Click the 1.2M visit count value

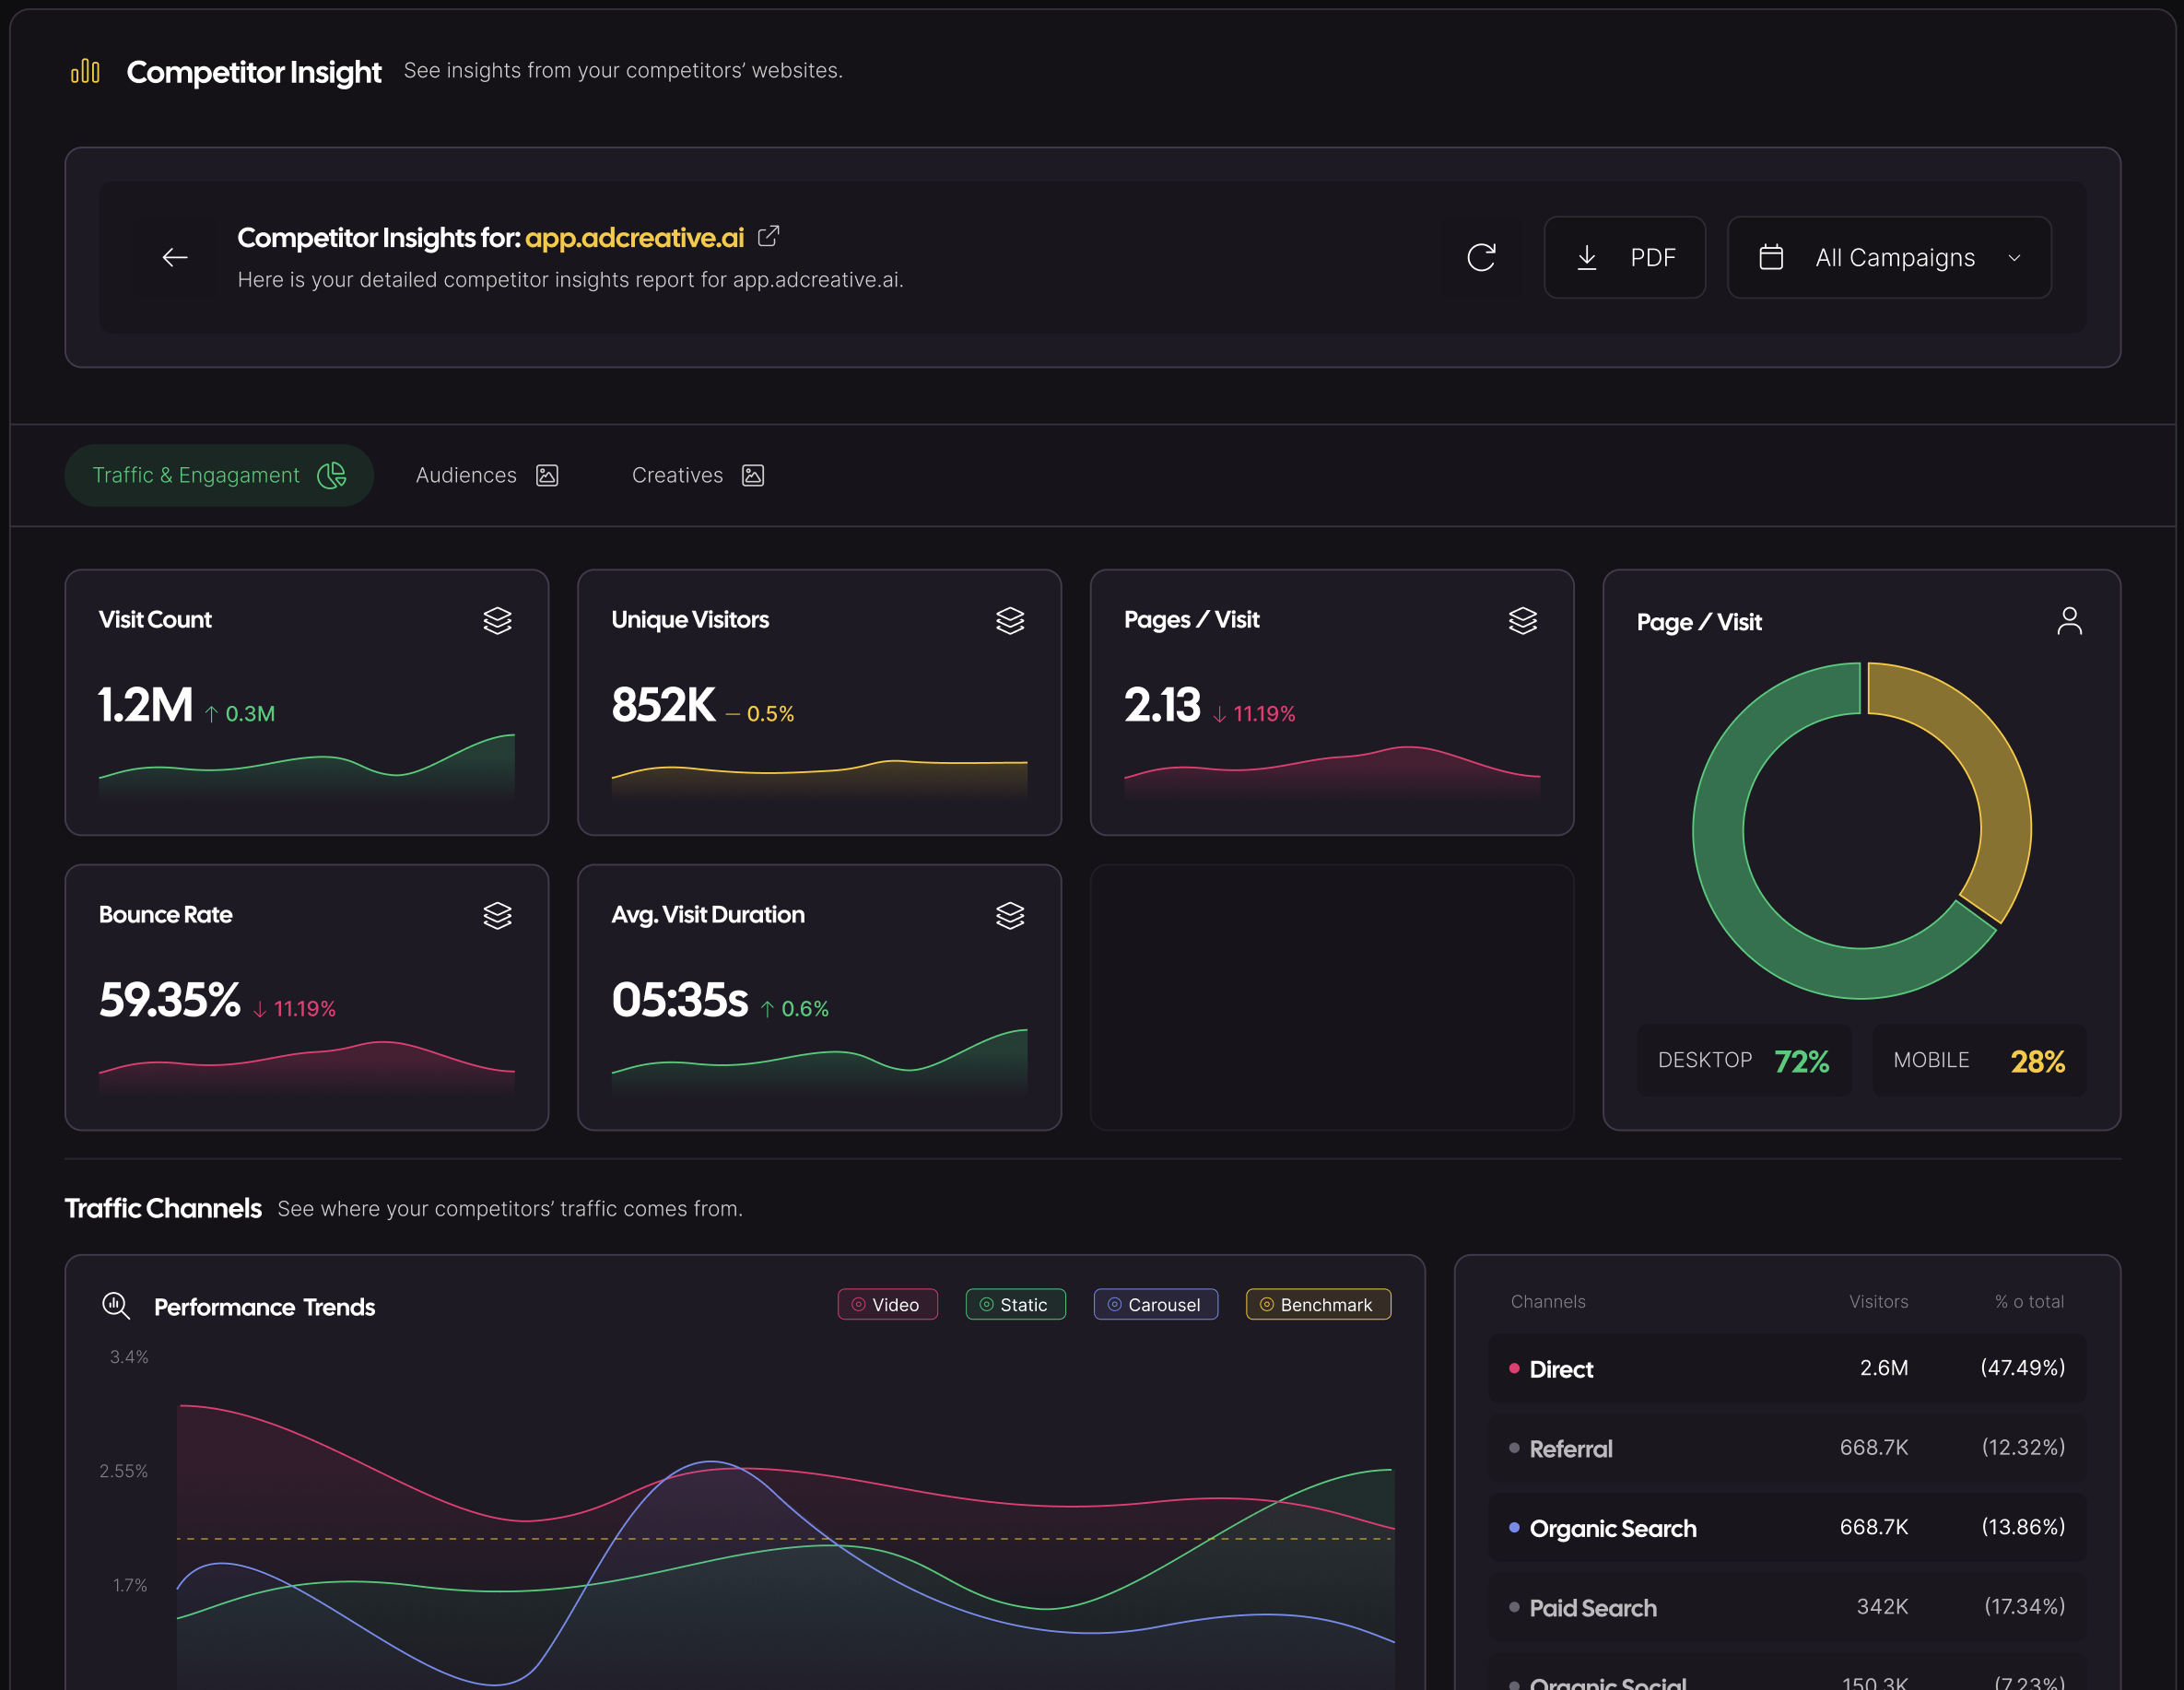click(146, 705)
